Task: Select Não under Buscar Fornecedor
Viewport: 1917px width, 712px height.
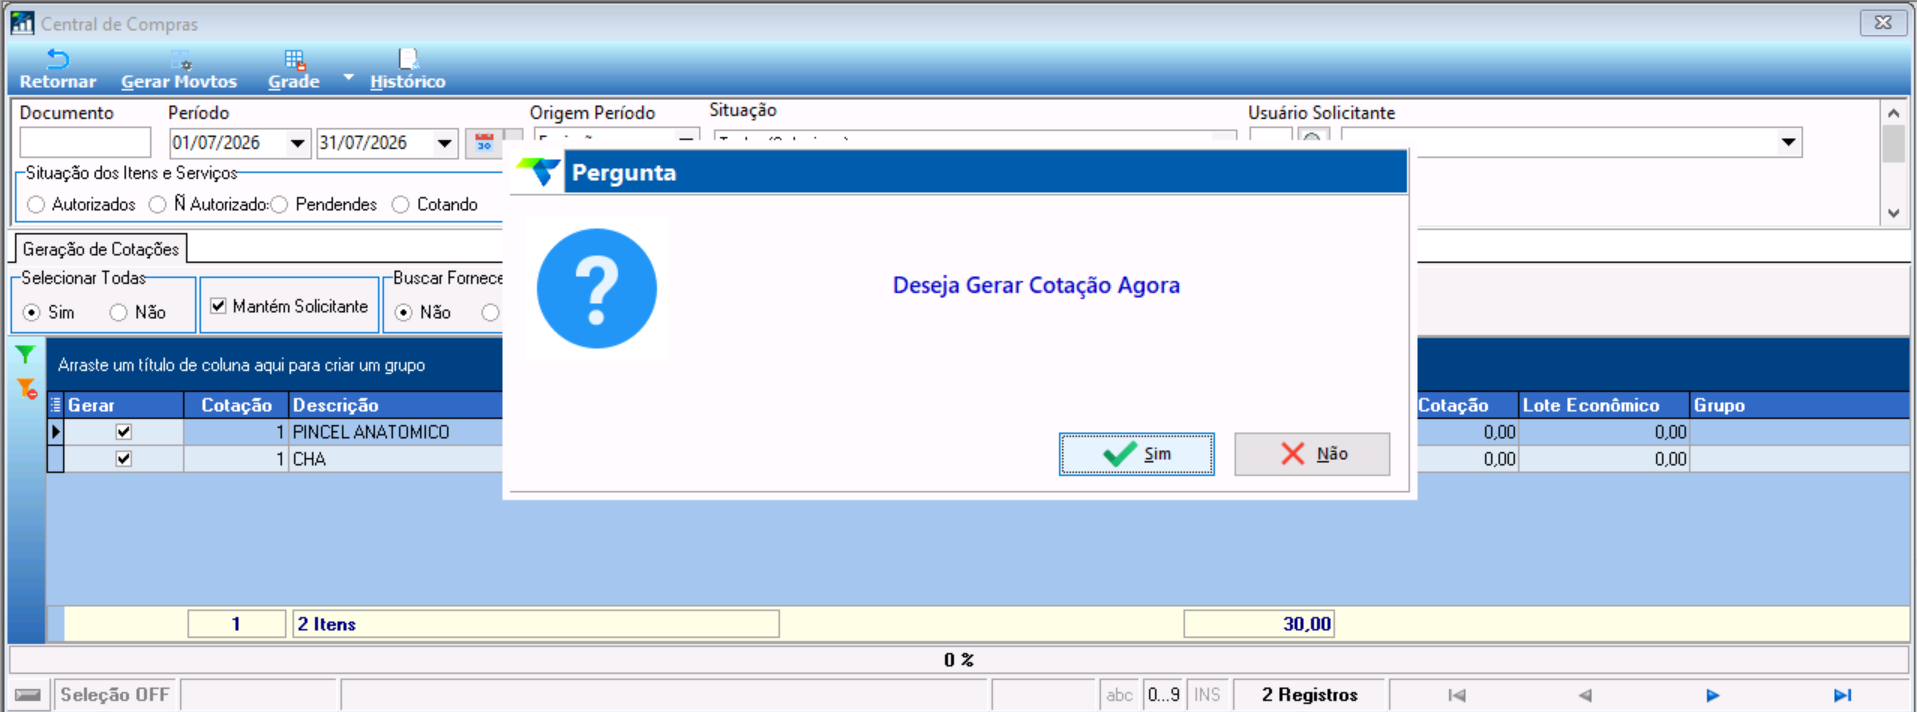Action: click(403, 312)
